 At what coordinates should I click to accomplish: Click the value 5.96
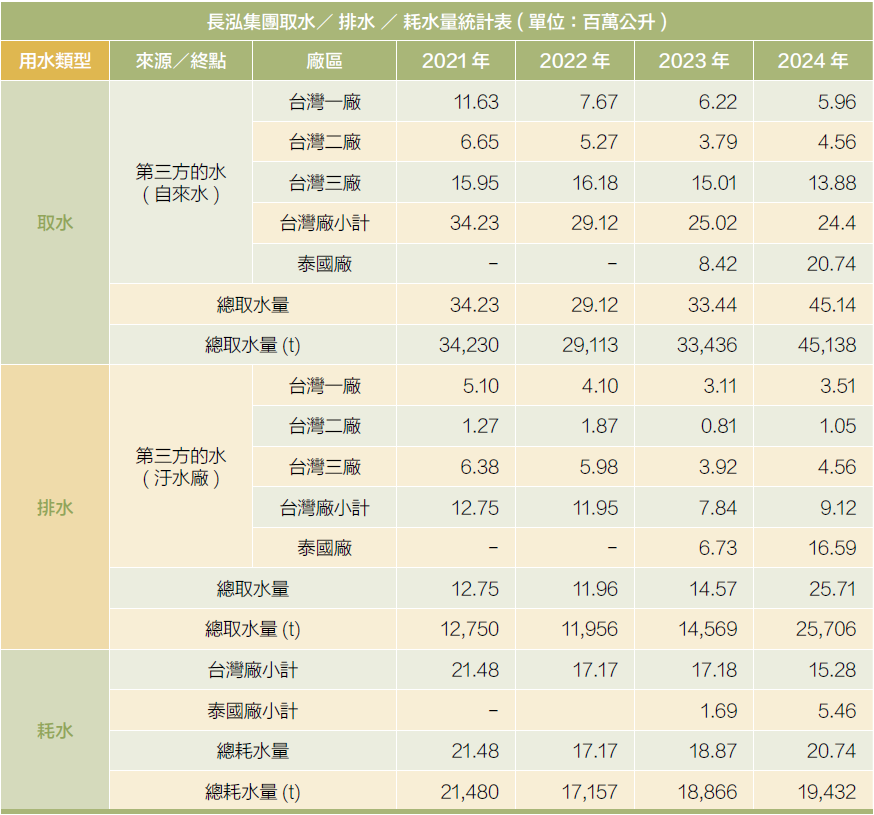click(837, 102)
